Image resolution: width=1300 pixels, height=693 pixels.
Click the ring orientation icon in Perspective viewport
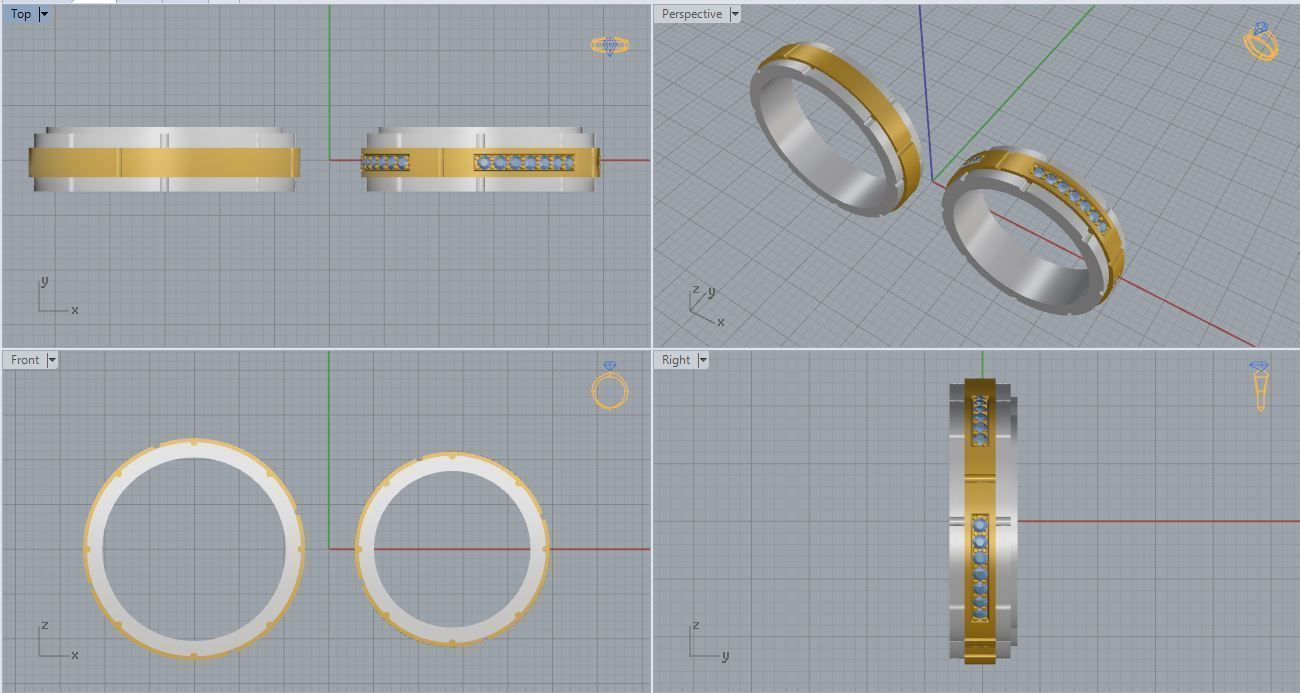click(1261, 41)
